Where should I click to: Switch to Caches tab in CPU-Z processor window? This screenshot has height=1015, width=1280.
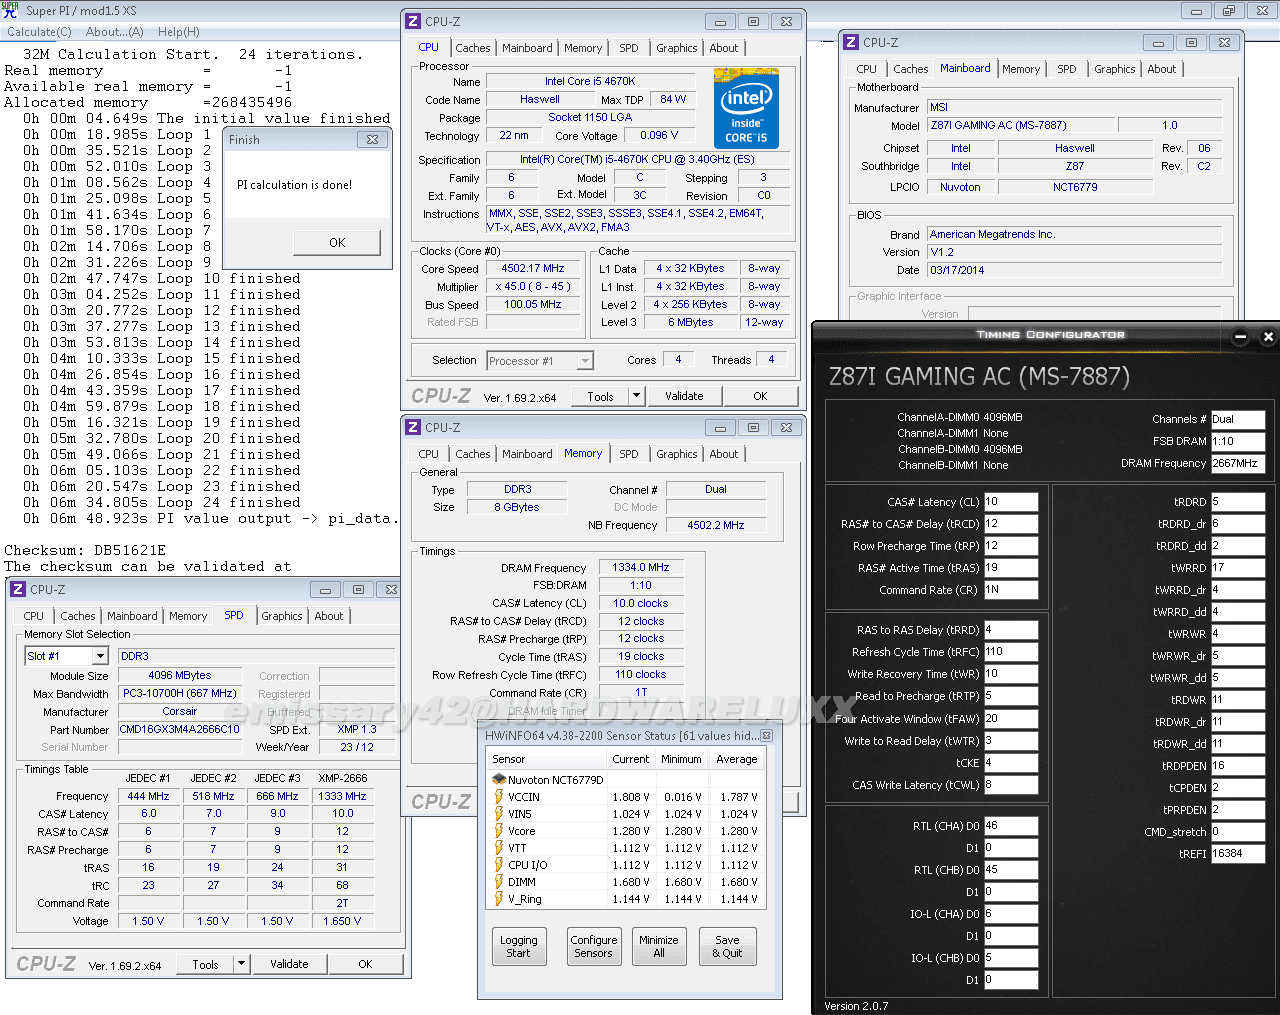(473, 48)
